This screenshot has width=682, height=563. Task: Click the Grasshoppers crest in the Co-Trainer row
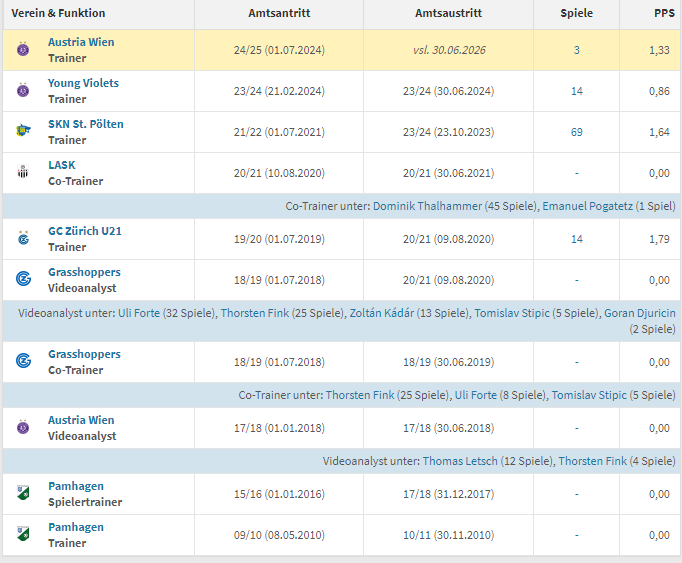tap(23, 362)
